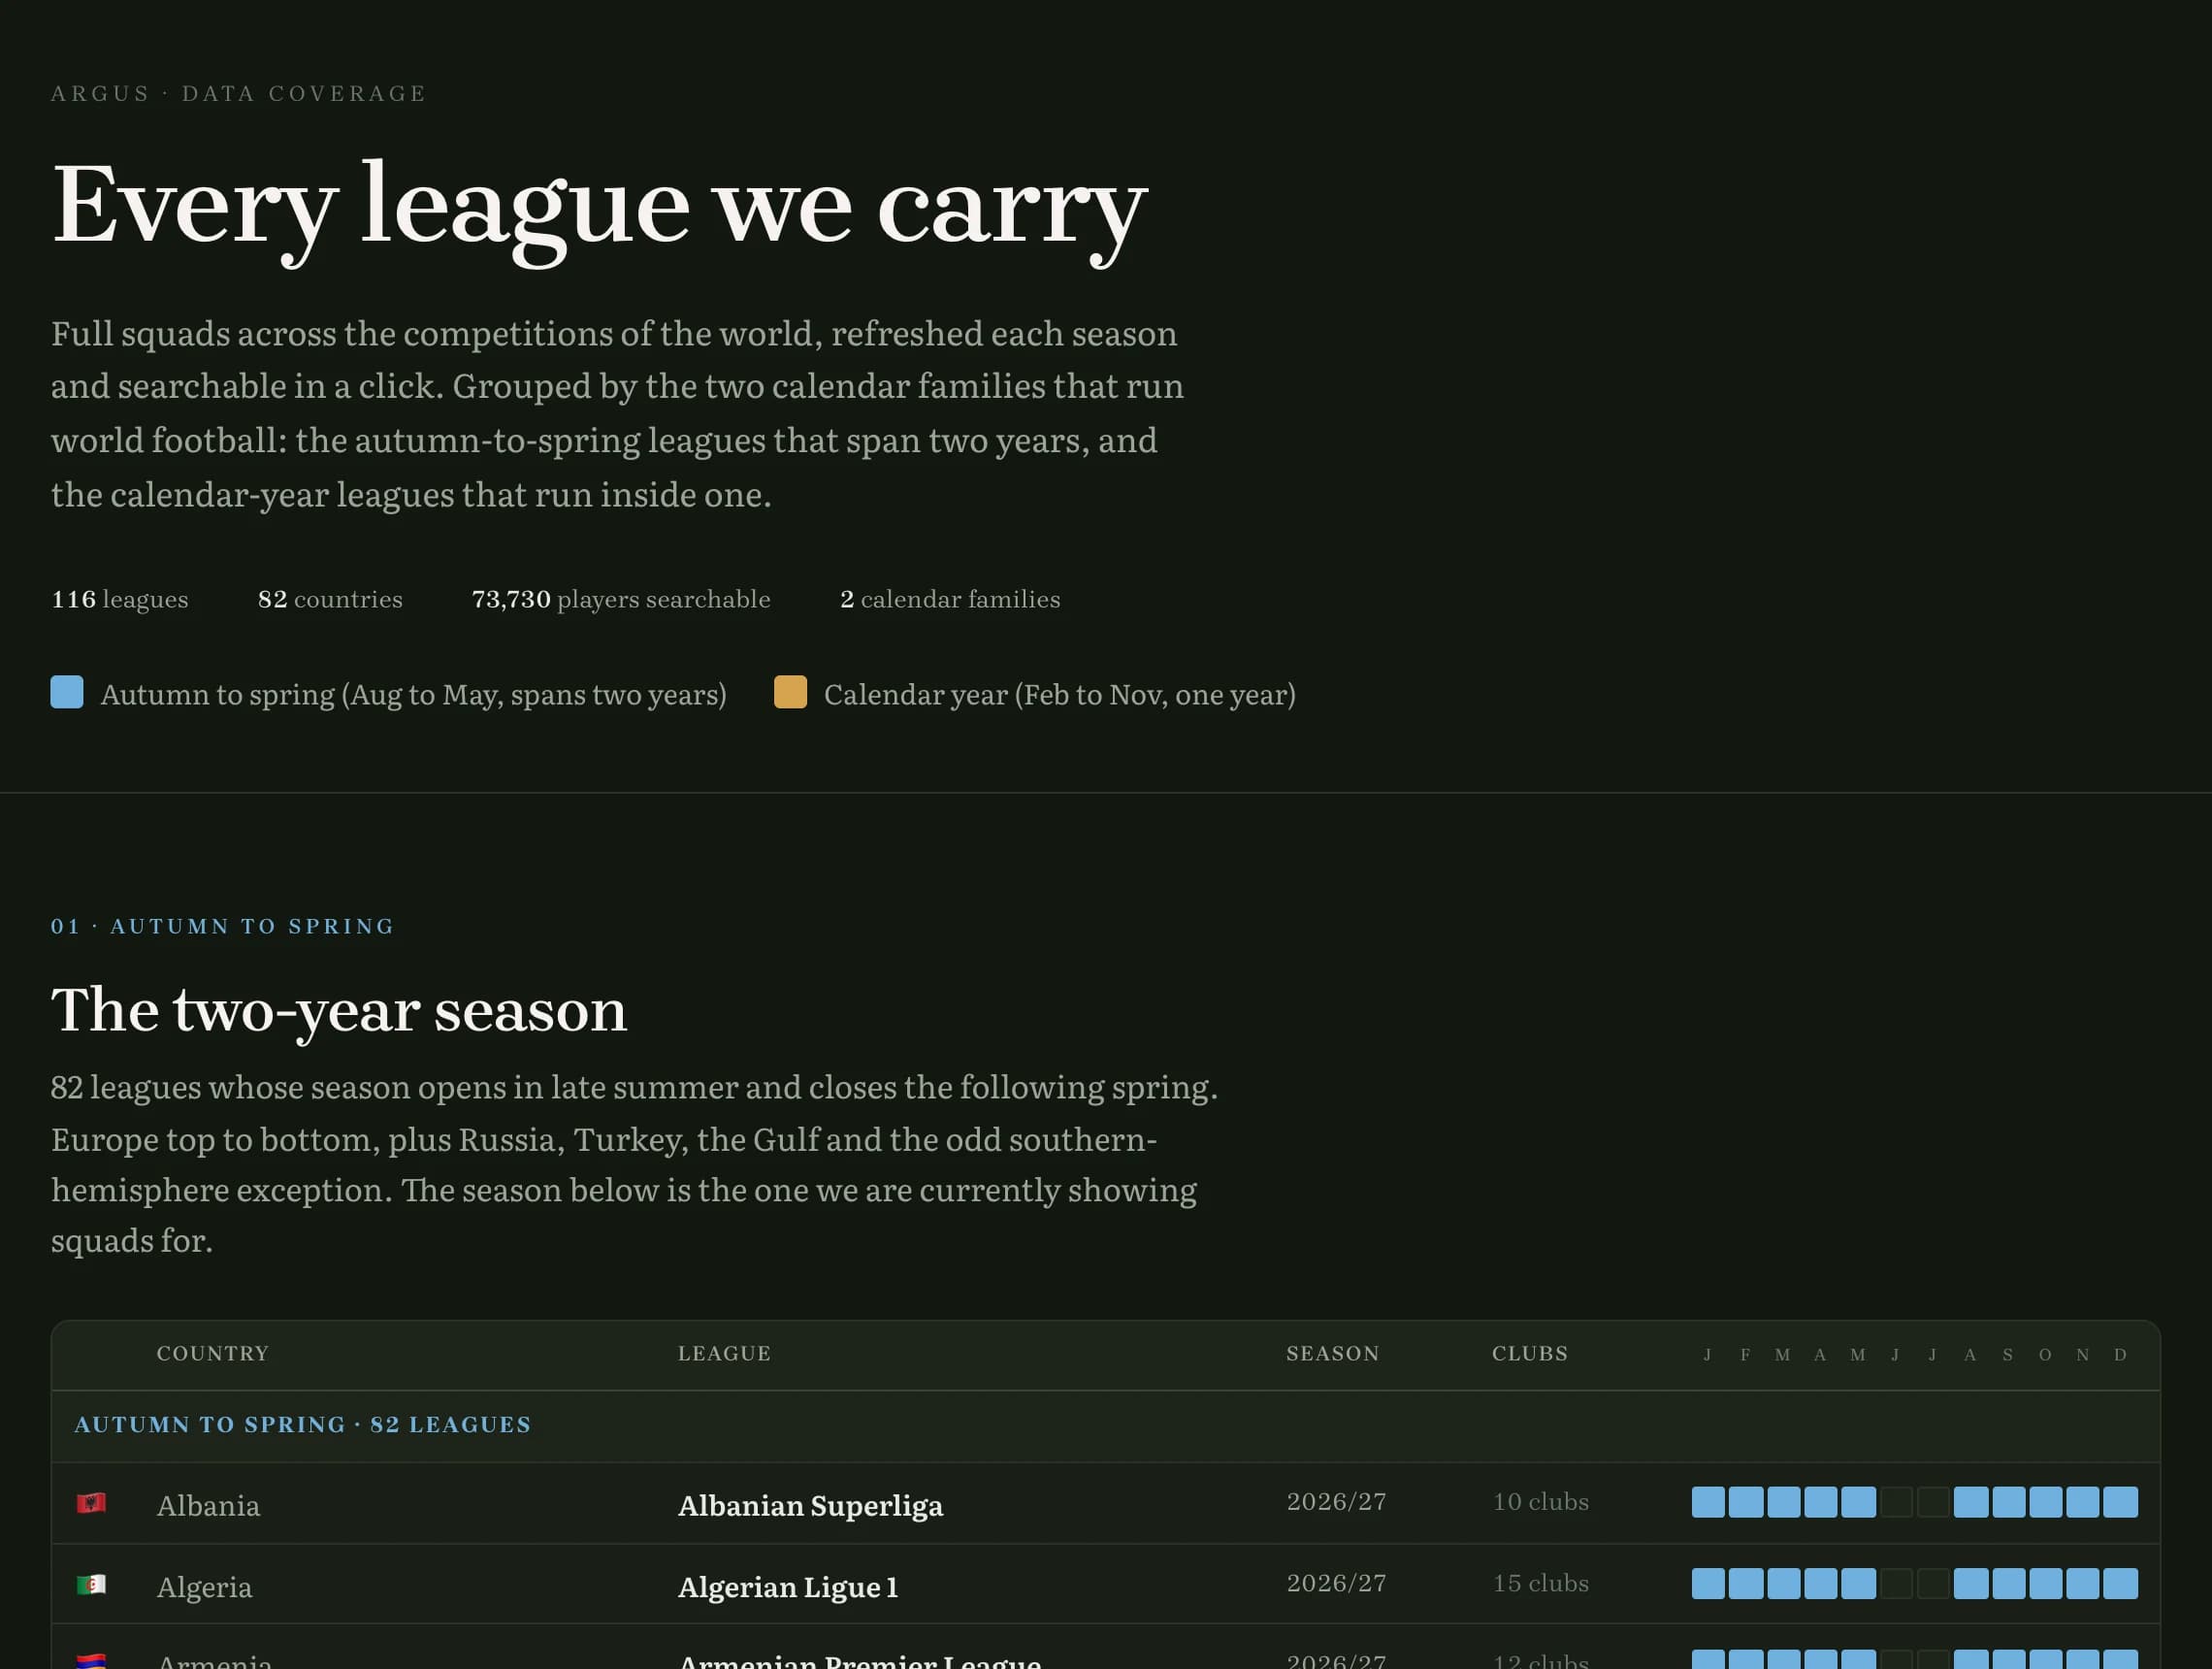Click the blue Autumn to spring legend swatch
The width and height of the screenshot is (2212, 1669).
pyautogui.click(x=67, y=692)
